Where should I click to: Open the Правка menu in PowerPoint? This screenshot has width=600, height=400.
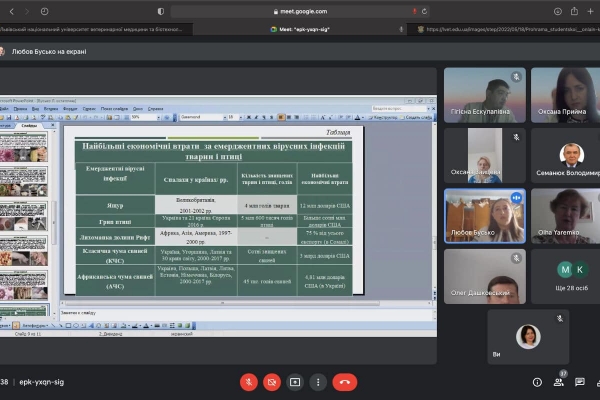[20, 109]
